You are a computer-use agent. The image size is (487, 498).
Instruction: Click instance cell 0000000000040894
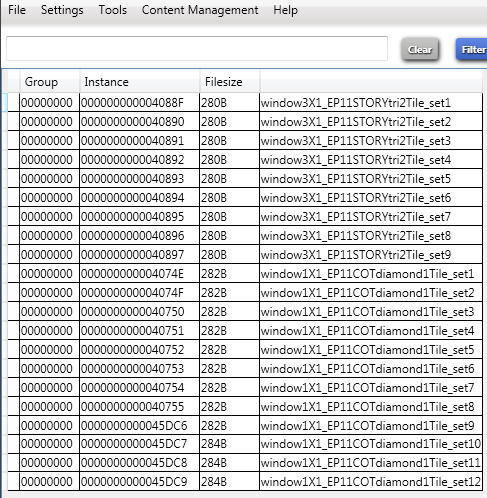[140, 198]
